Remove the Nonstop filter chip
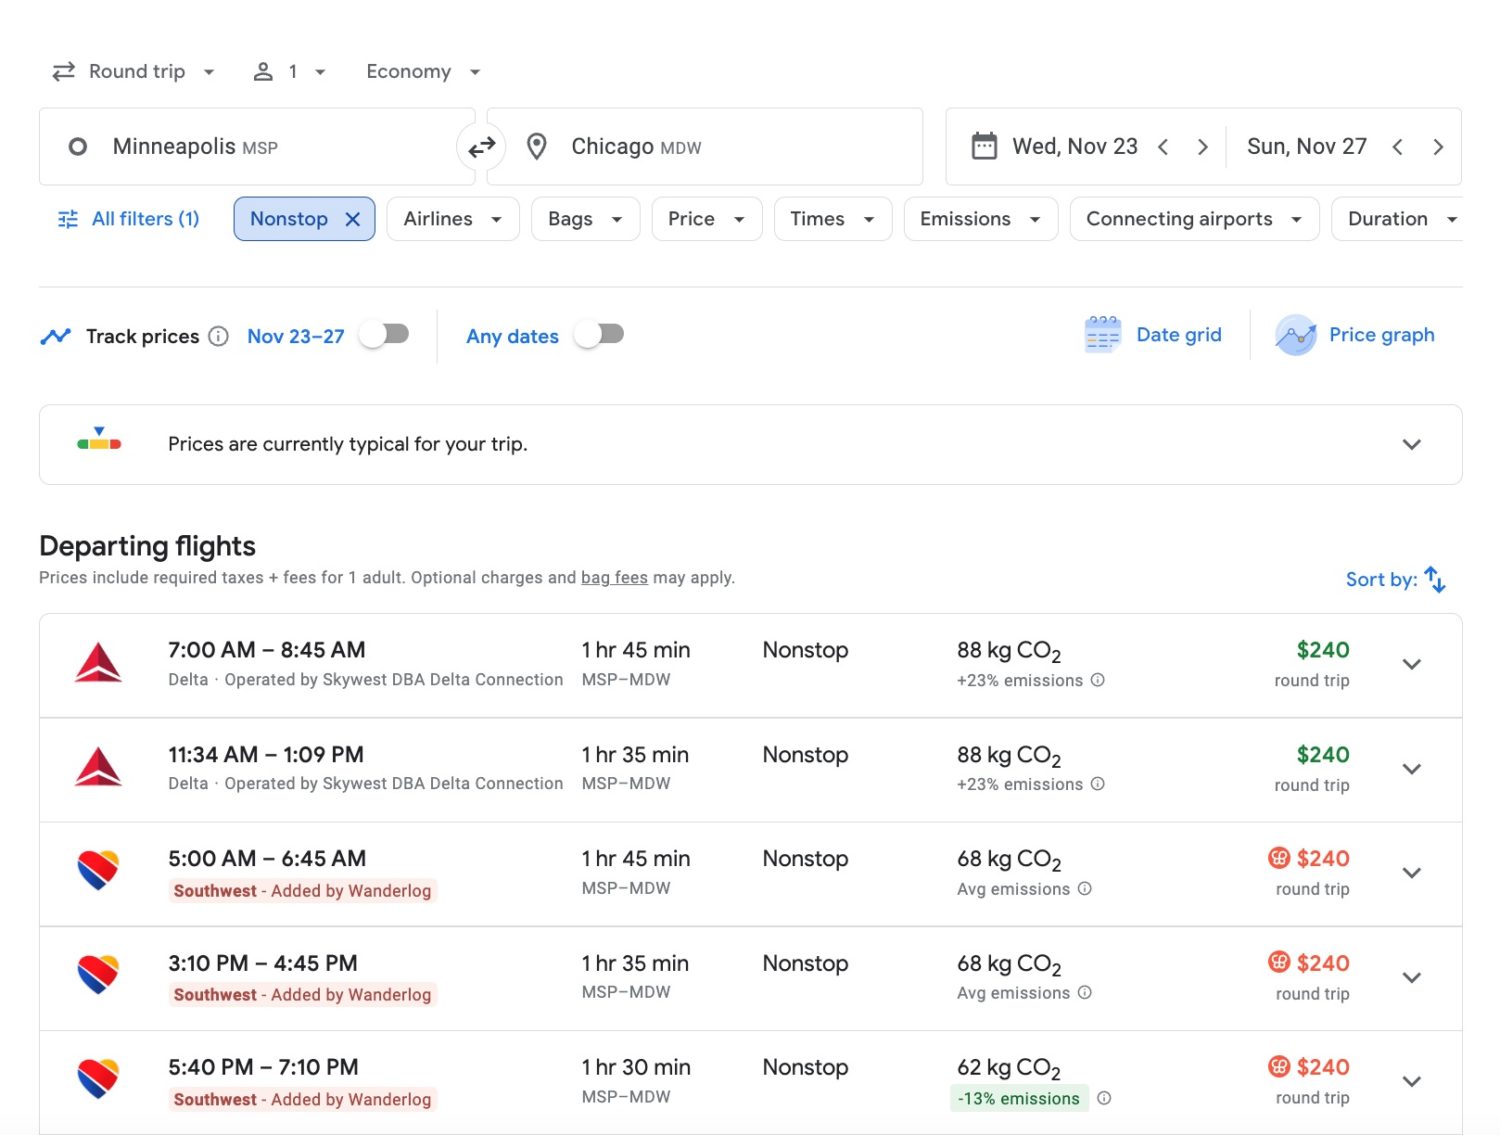The image size is (1500, 1135). (x=352, y=218)
